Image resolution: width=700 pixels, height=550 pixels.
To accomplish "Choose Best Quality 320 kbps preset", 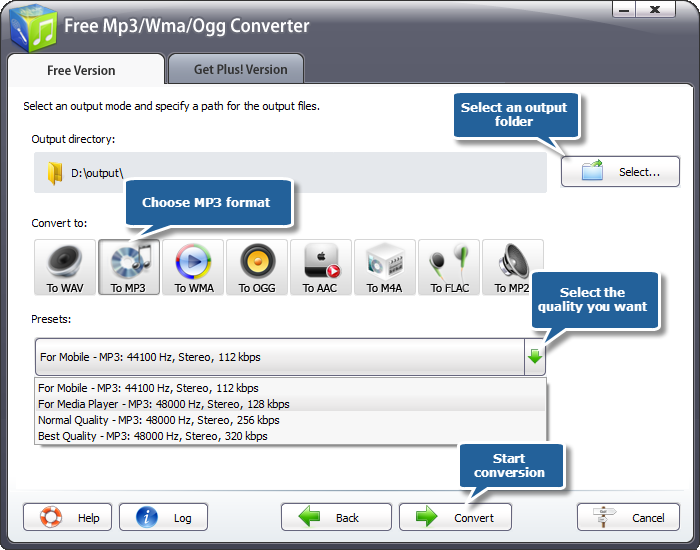I will point(290,436).
